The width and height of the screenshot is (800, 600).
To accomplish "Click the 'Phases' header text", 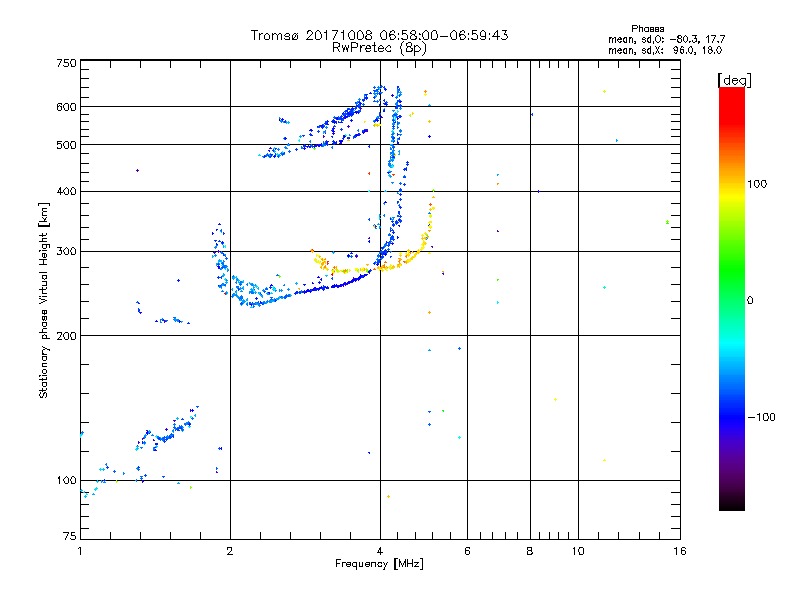I will coord(647,29).
